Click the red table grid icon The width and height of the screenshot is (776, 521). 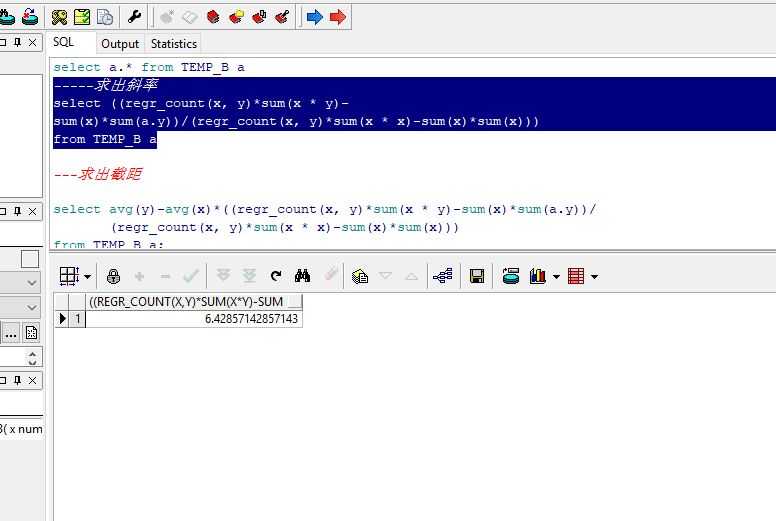tap(576, 276)
